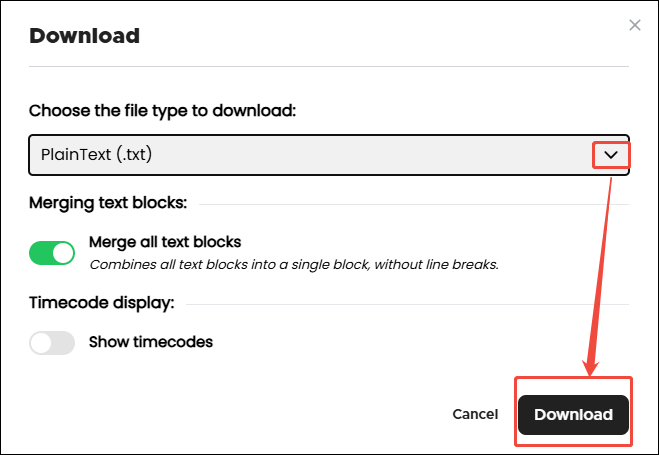Close the Download dialog with the X
This screenshot has width=659, height=455.
pos(634,25)
